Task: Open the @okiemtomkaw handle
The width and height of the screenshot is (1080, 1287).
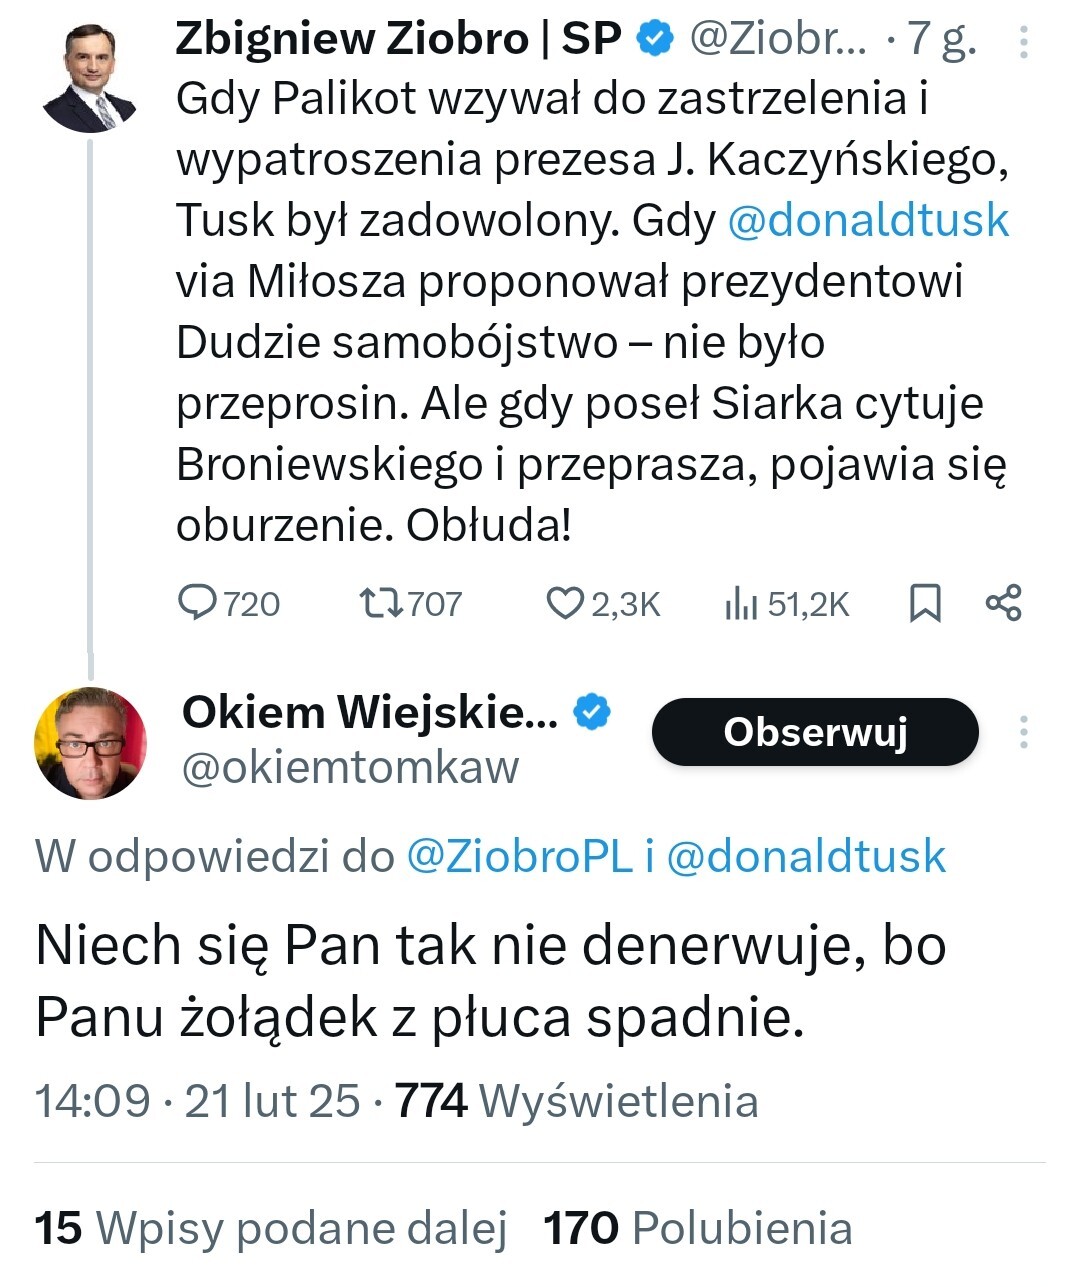Action: (x=350, y=767)
